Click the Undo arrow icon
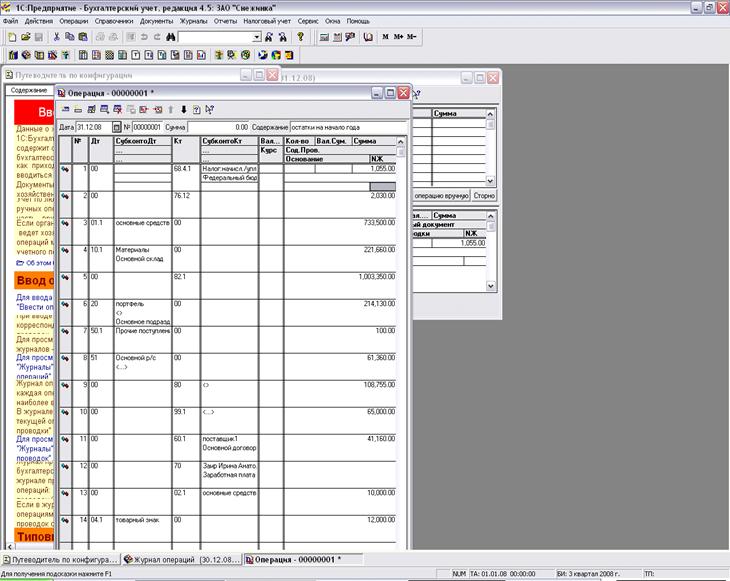730x581 pixels. [x=144, y=37]
